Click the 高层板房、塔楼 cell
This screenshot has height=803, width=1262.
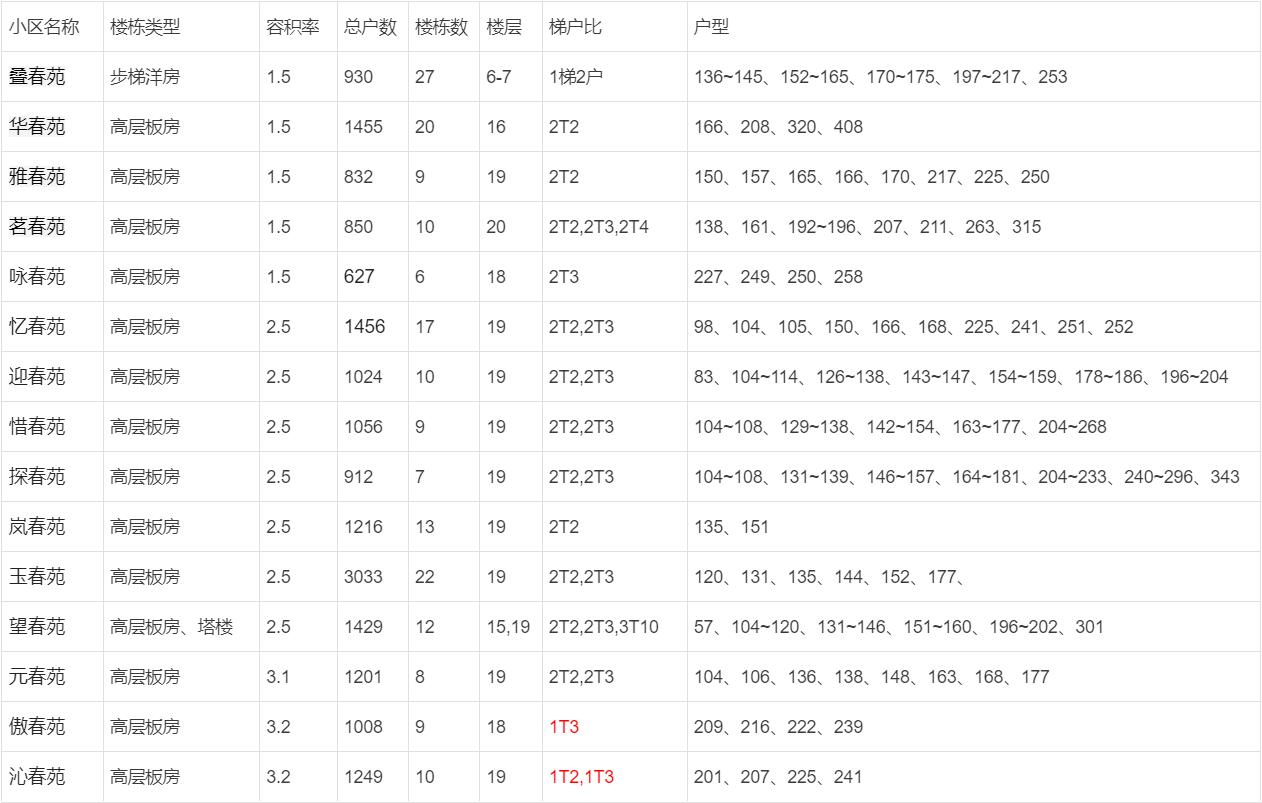171,627
